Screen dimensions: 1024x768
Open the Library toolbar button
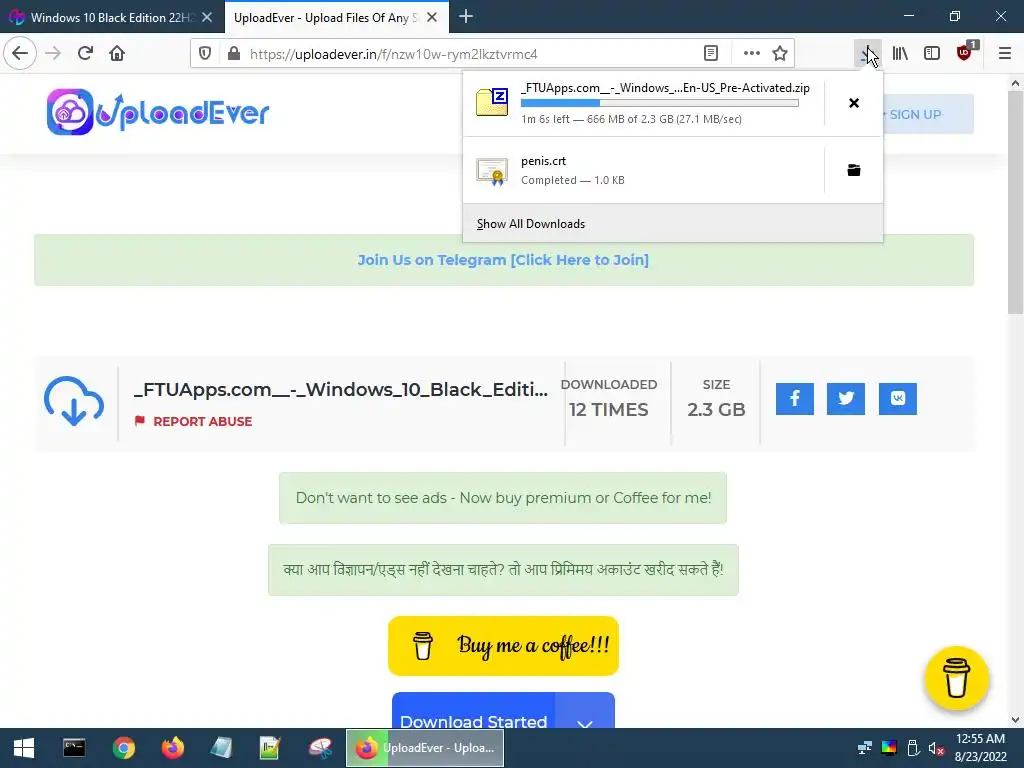pos(900,54)
